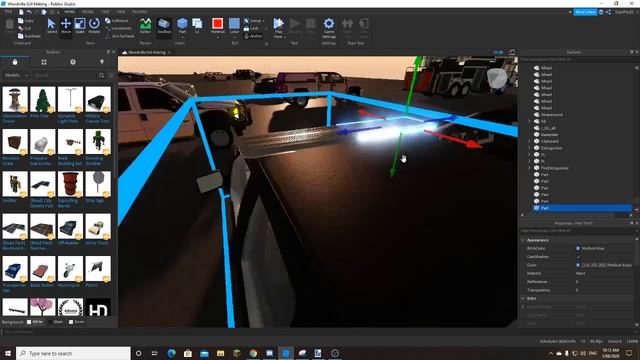Duplicate the selected object
The image size is (640, 360).
click(x=29, y=36)
